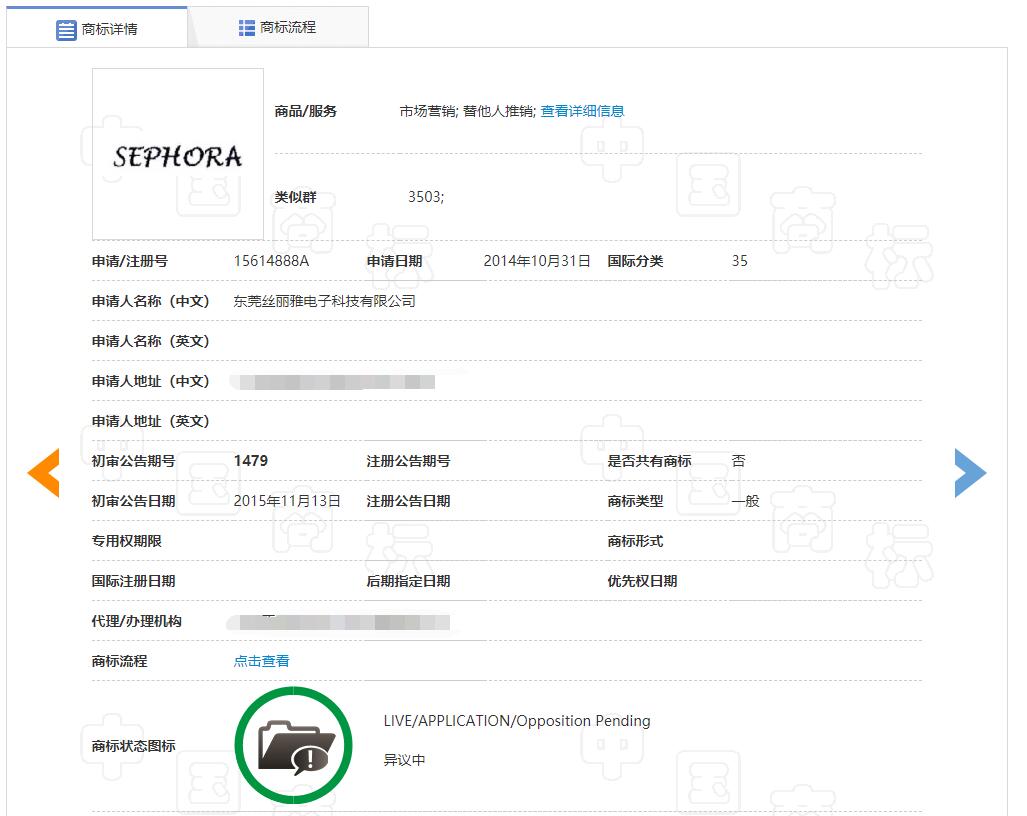Click similar group value 3503;
The width and height of the screenshot is (1027, 816).
[x=426, y=197]
